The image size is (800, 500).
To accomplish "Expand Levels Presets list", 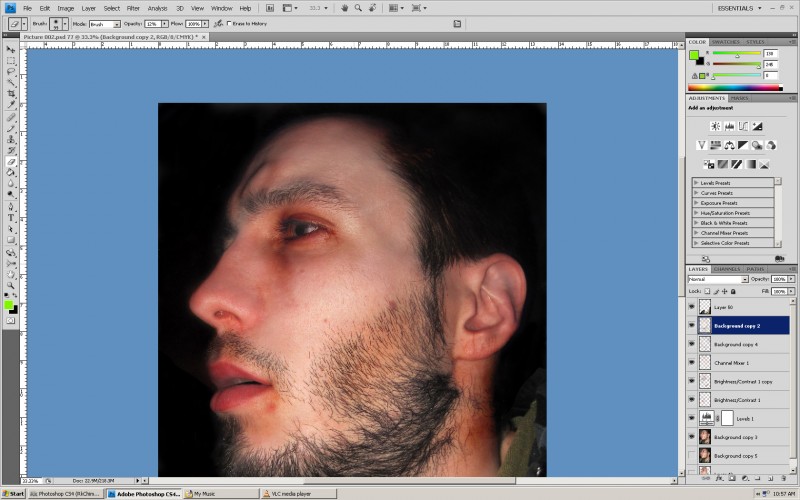I will (x=696, y=183).
